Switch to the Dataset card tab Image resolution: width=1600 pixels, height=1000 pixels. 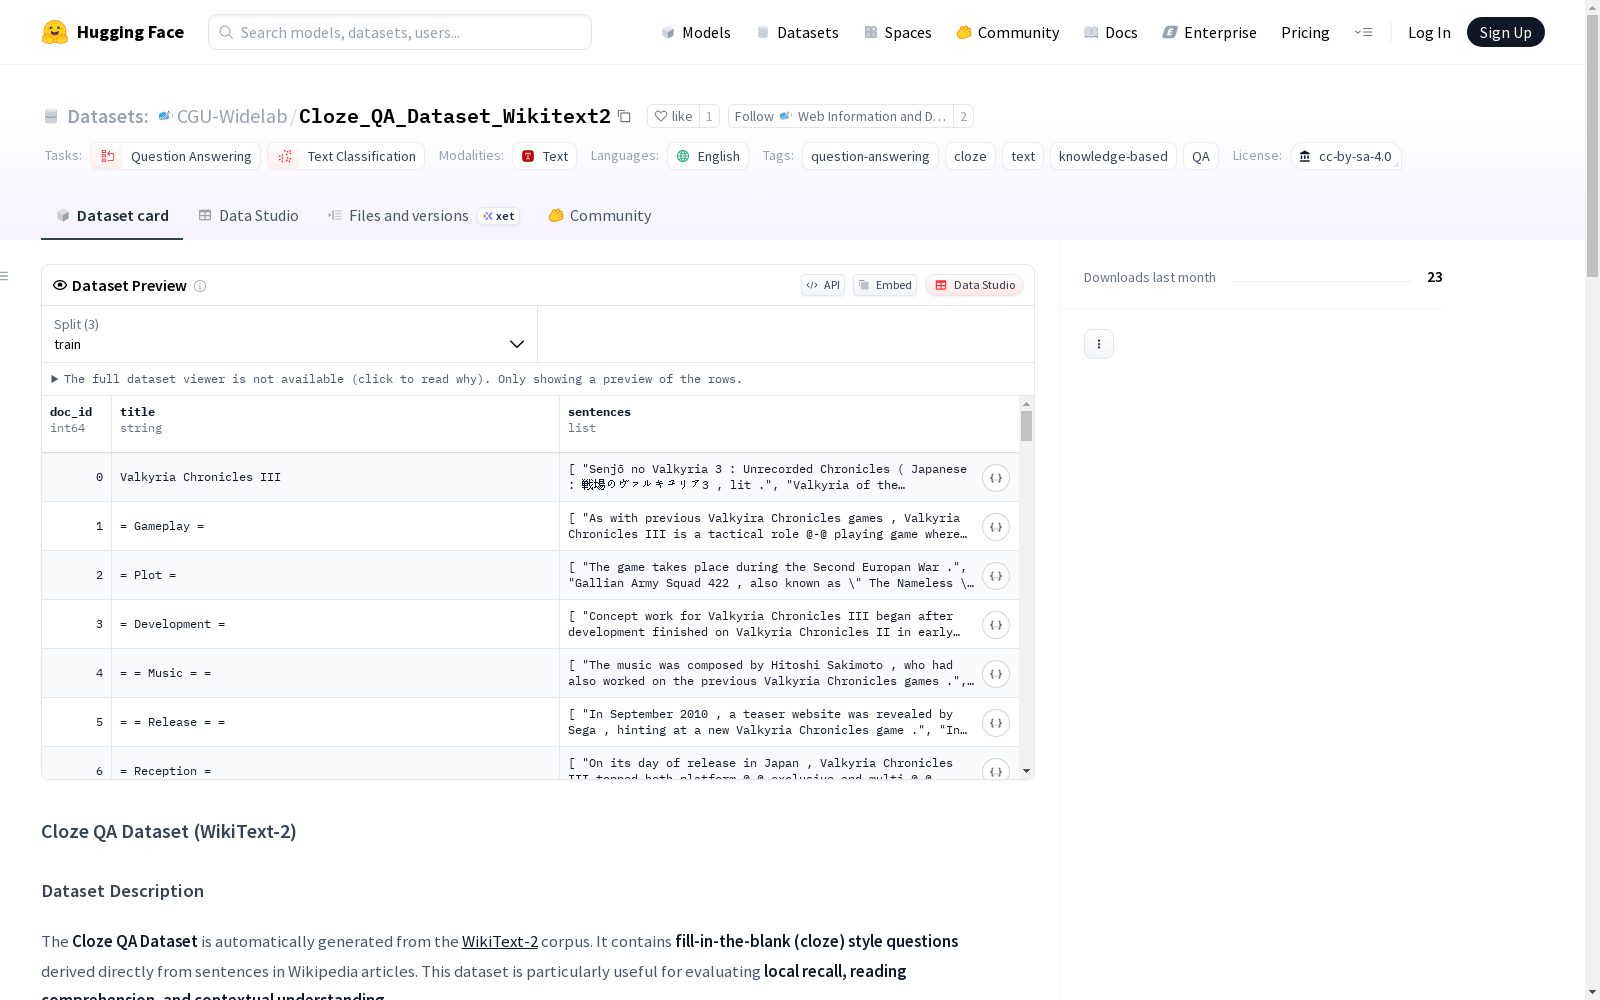click(x=112, y=216)
